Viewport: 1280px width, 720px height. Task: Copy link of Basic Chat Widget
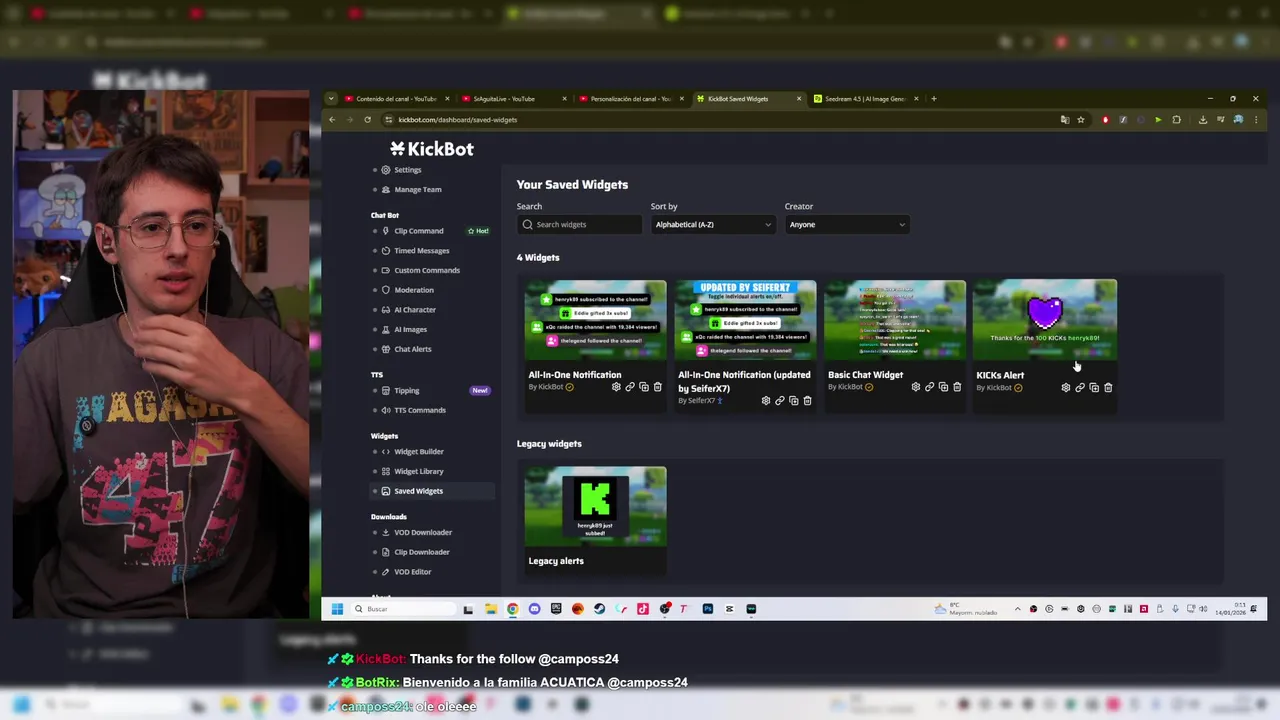[930, 387]
